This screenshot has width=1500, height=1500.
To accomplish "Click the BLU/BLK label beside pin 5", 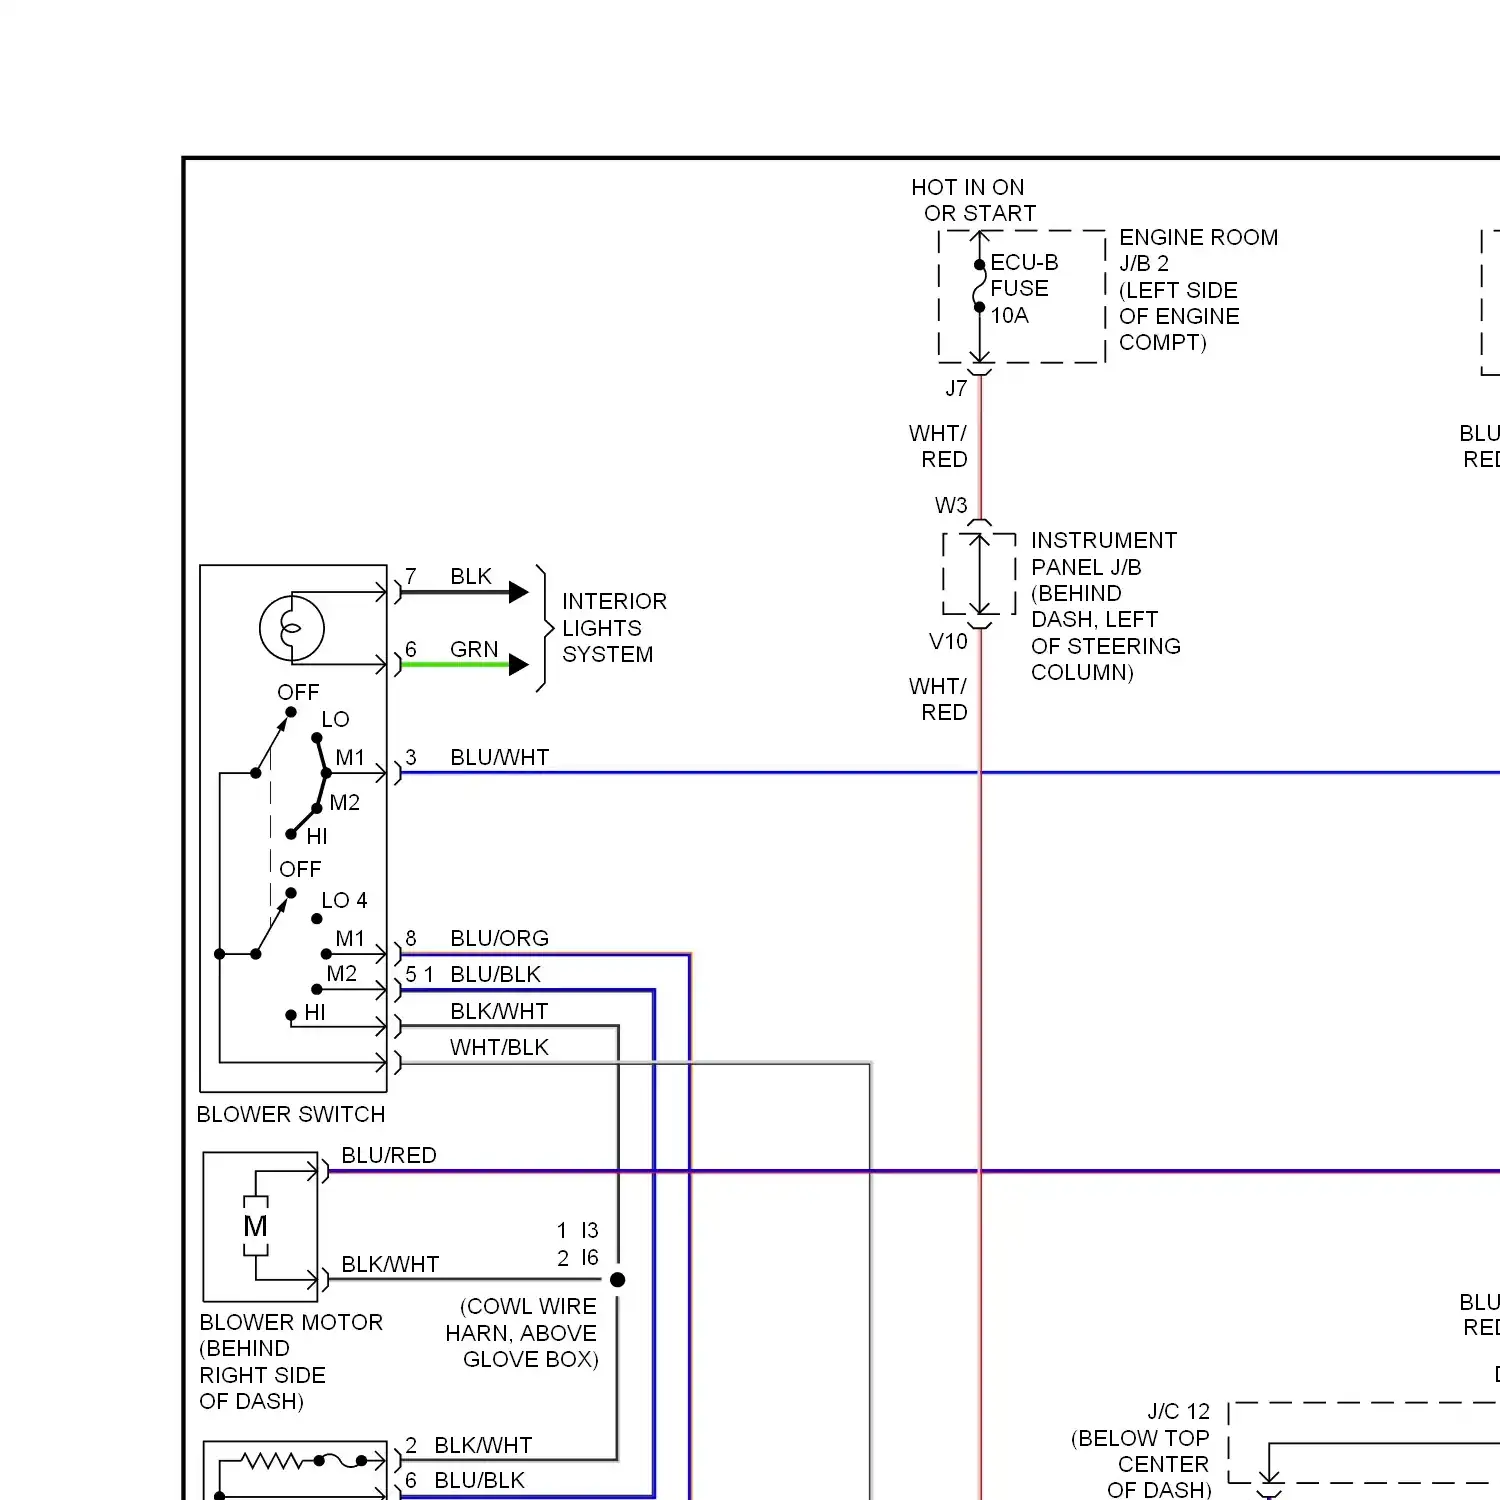I will pyautogui.click(x=495, y=975).
